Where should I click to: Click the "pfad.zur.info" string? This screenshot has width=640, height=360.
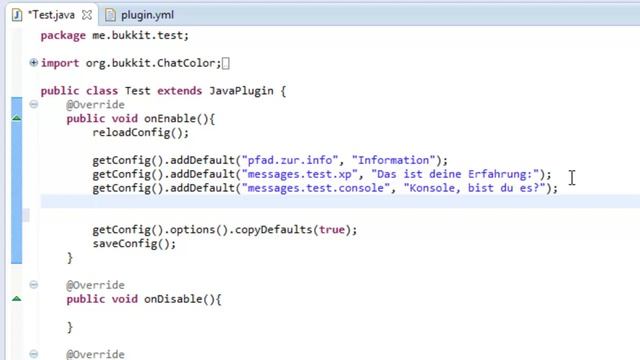pyautogui.click(x=290, y=160)
